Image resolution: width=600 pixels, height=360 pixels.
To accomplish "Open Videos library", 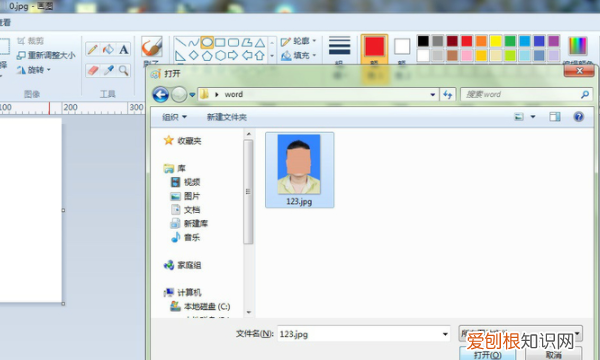I will (186, 182).
